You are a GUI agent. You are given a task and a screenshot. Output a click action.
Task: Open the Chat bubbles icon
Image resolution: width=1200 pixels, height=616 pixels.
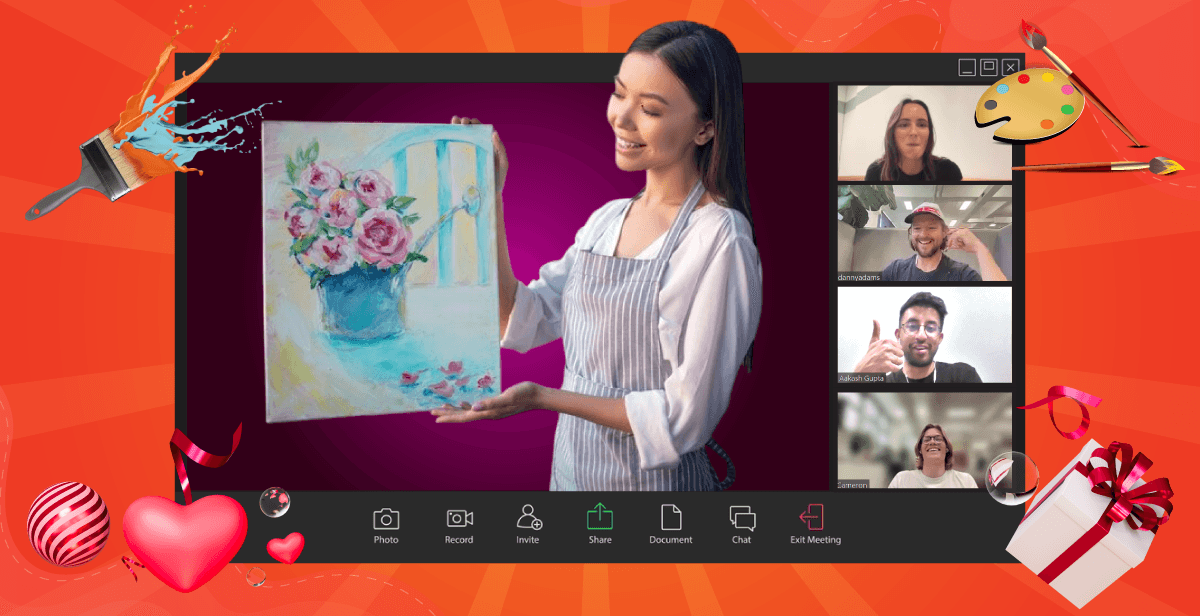coord(742,518)
